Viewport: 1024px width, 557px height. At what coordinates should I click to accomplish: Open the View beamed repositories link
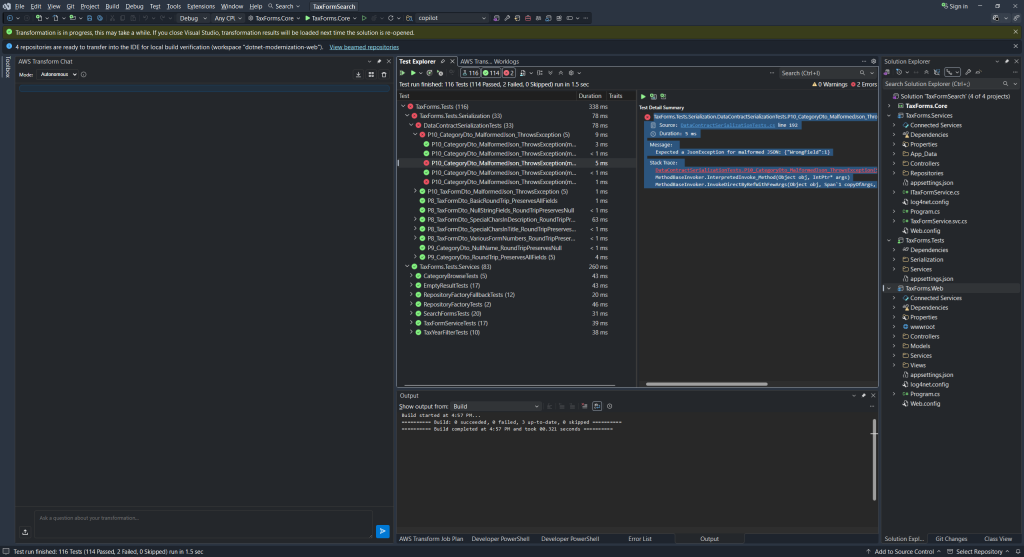click(364, 47)
